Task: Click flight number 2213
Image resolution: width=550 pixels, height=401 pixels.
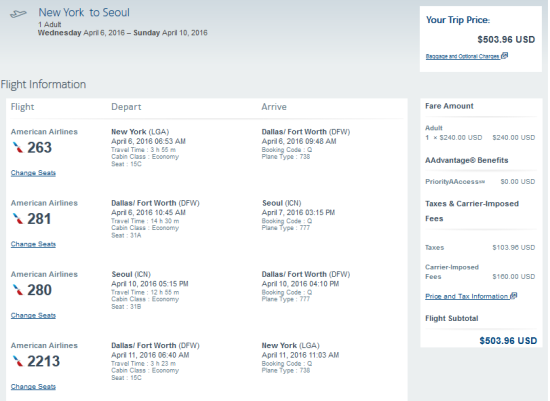Action: (44, 361)
